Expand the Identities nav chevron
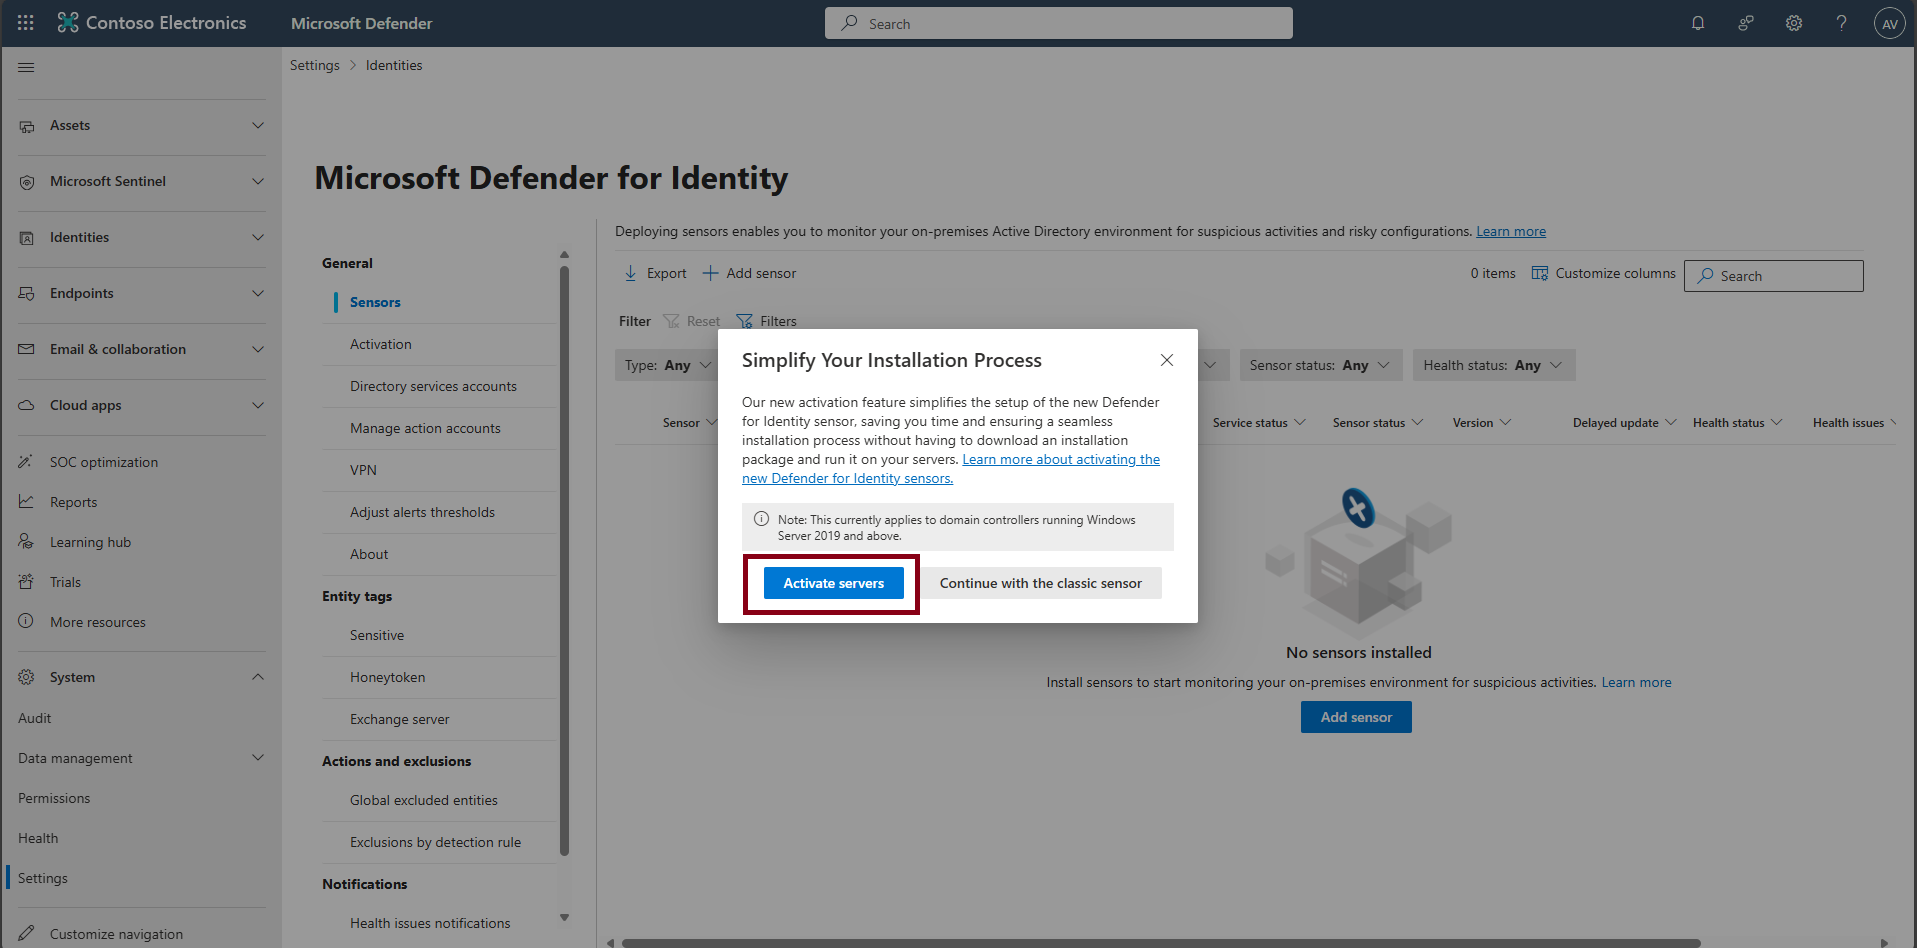The image size is (1917, 948). click(258, 237)
